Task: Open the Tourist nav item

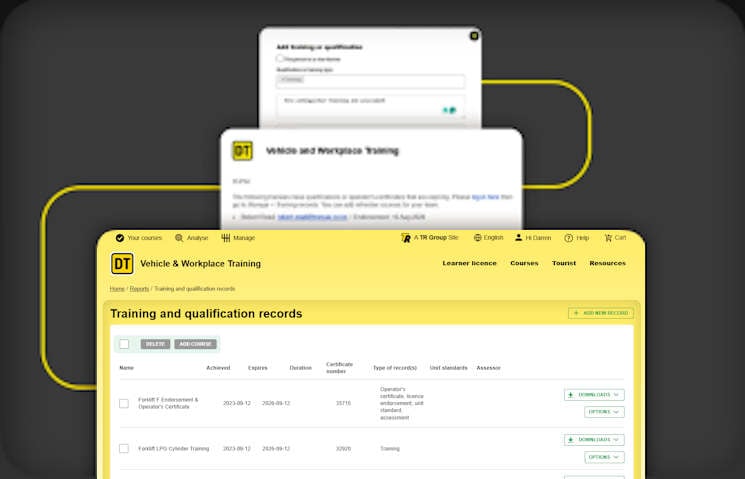Action: [x=564, y=263]
